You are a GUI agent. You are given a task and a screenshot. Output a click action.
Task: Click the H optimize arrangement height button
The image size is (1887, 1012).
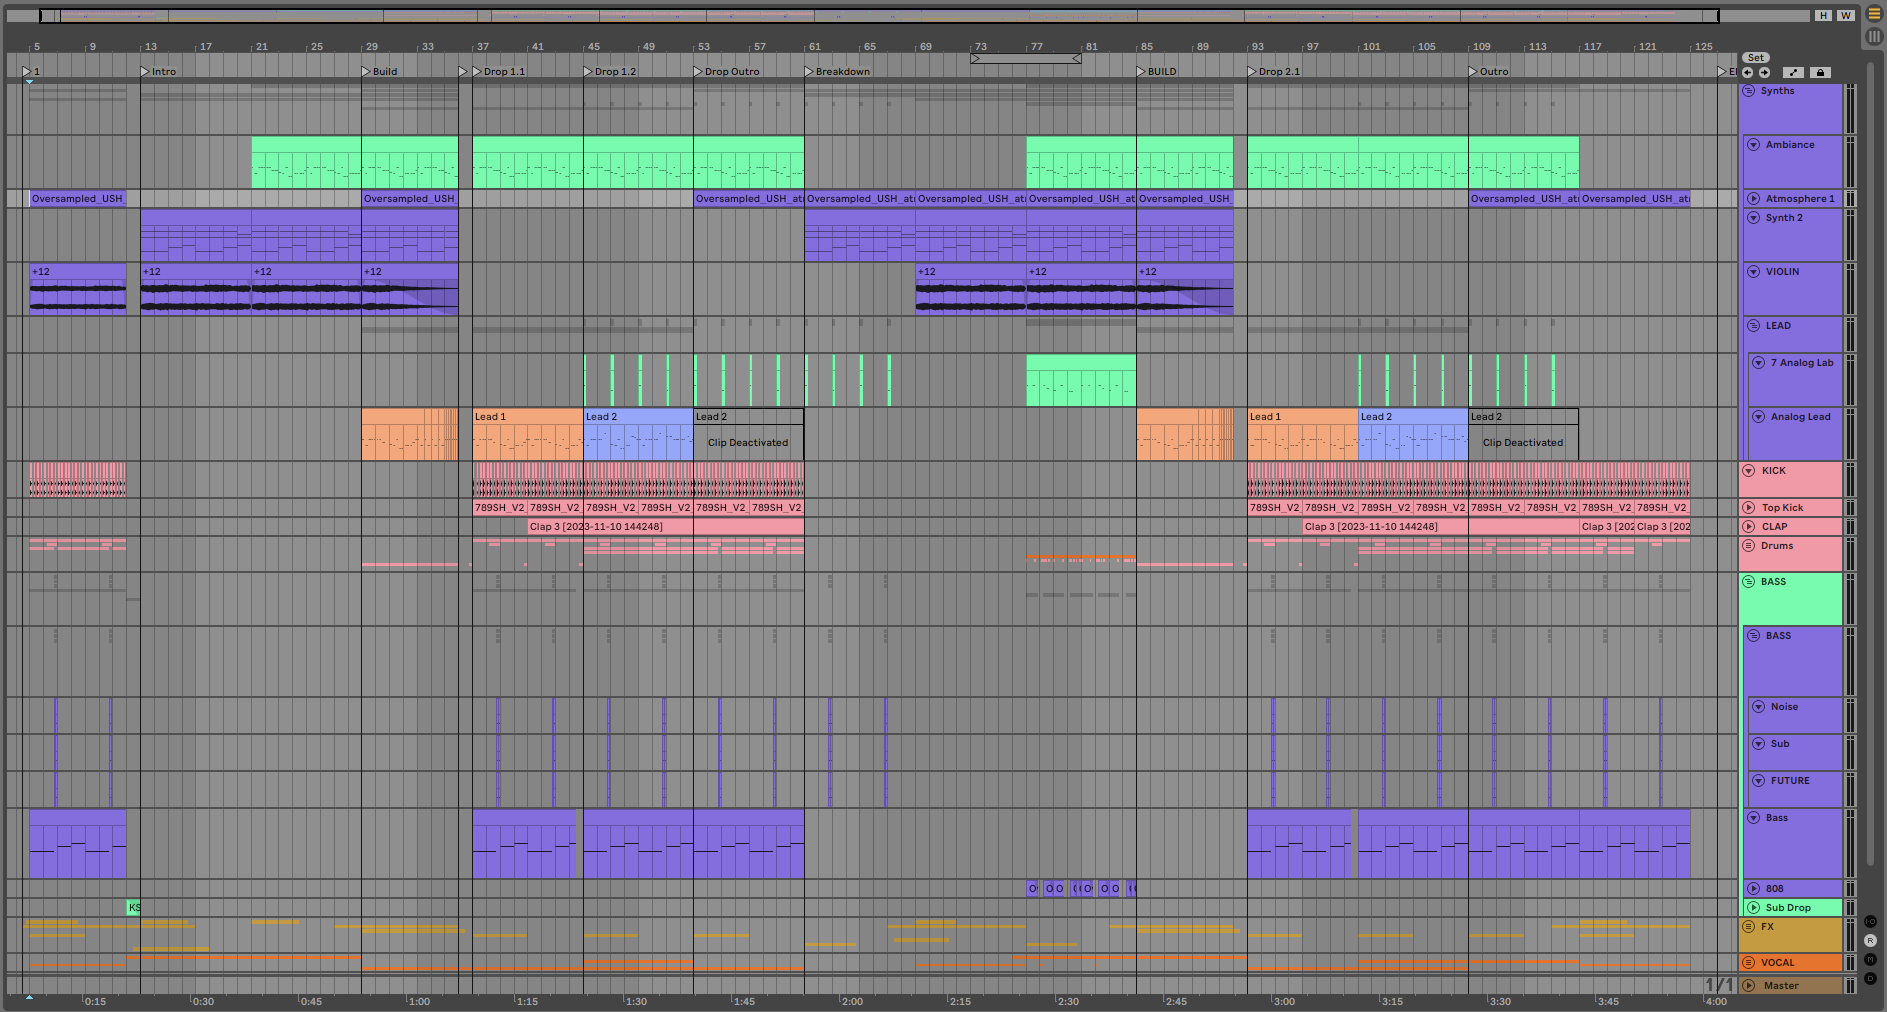pos(1824,16)
